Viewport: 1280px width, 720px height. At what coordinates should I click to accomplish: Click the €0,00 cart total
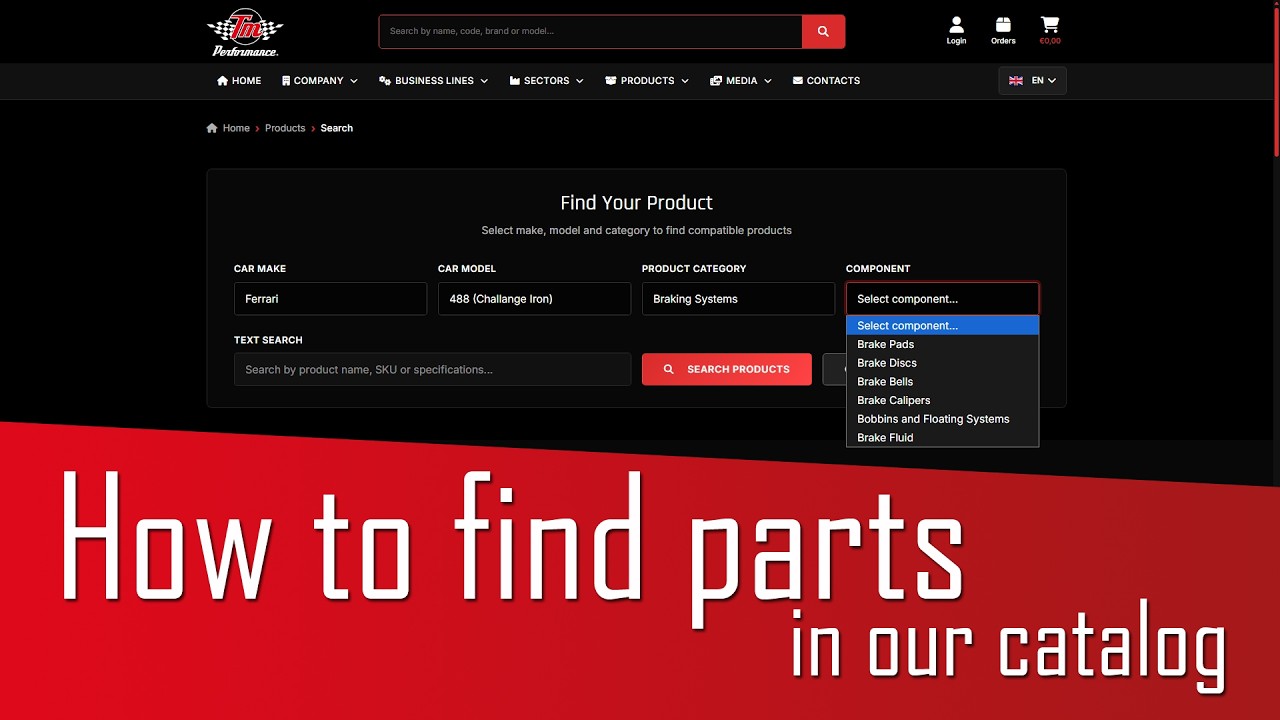(x=1050, y=41)
